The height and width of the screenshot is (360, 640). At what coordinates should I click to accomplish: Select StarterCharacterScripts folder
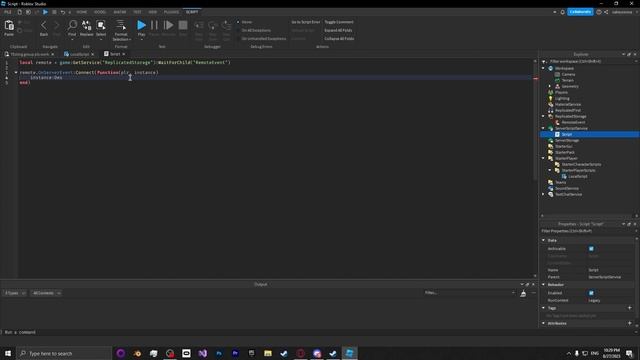[x=581, y=164]
